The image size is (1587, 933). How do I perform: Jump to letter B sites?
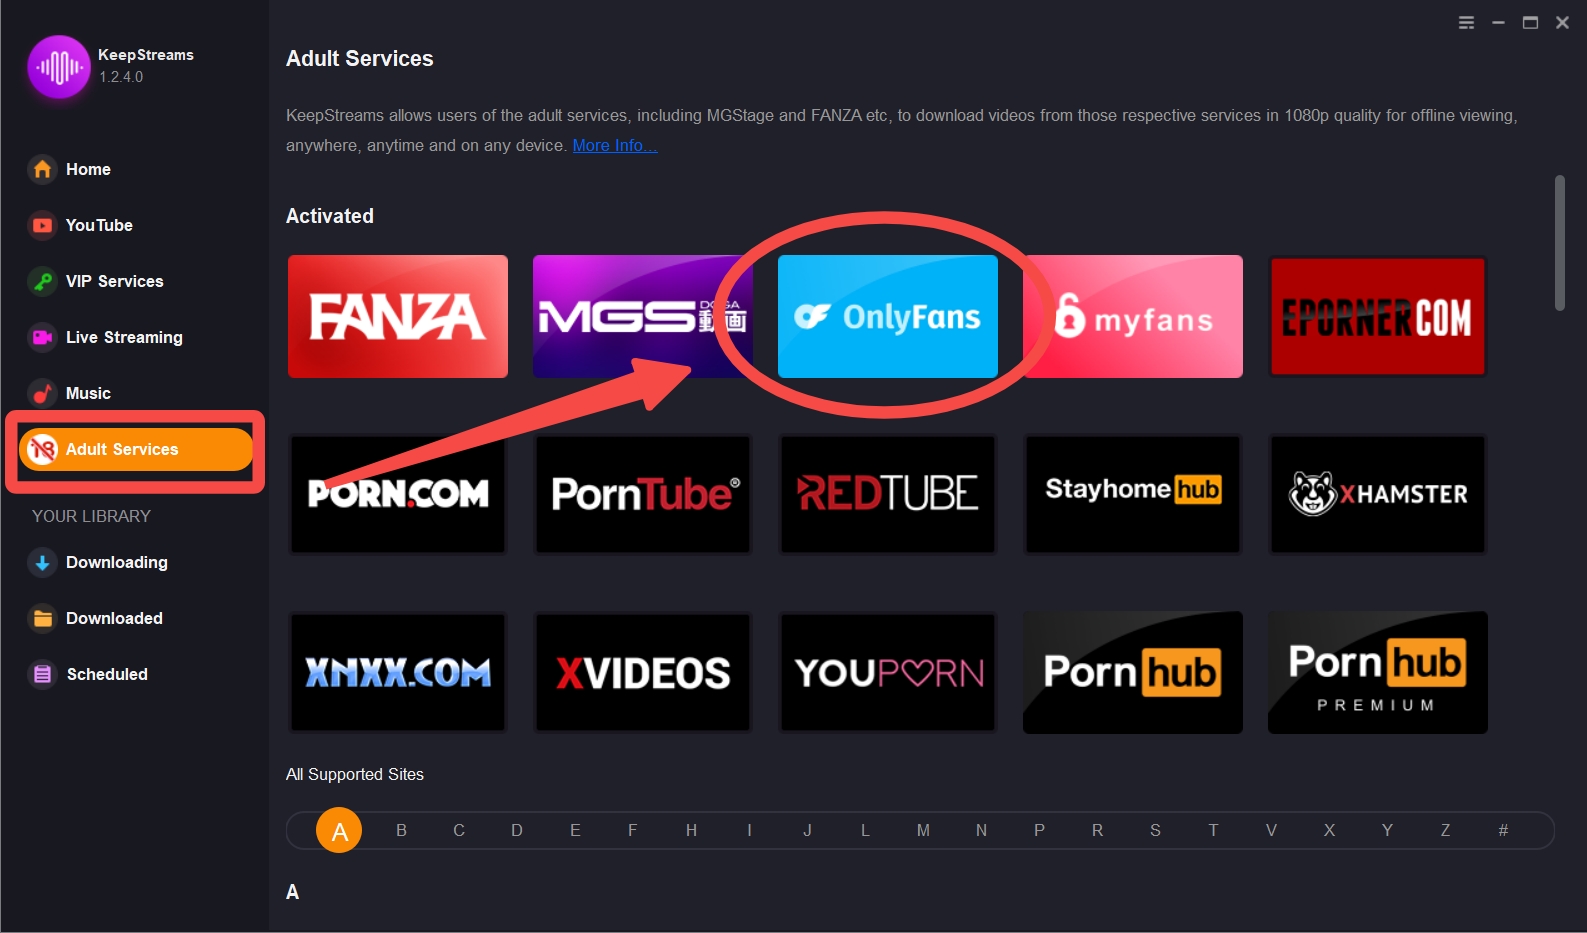point(401,830)
